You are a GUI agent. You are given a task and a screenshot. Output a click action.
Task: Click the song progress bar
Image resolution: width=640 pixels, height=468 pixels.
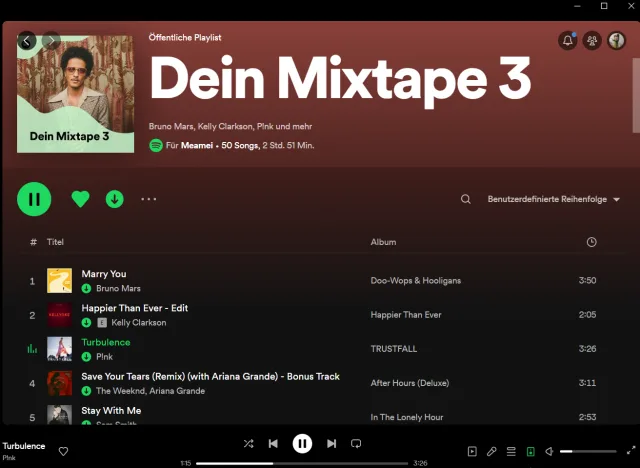coord(302,463)
